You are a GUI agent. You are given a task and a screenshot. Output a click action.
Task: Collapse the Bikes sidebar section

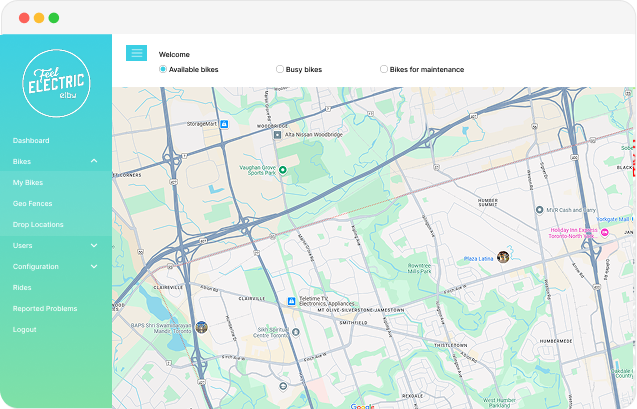pos(93,161)
